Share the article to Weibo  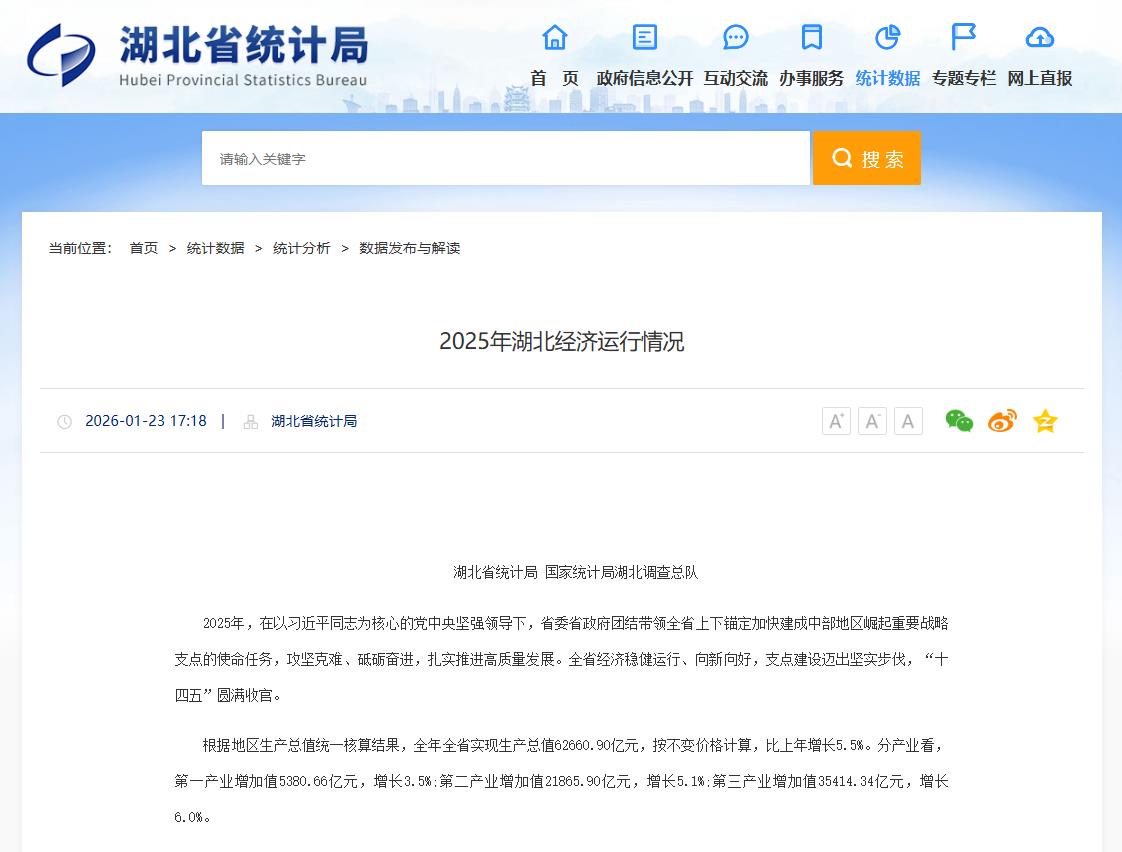(x=1002, y=421)
